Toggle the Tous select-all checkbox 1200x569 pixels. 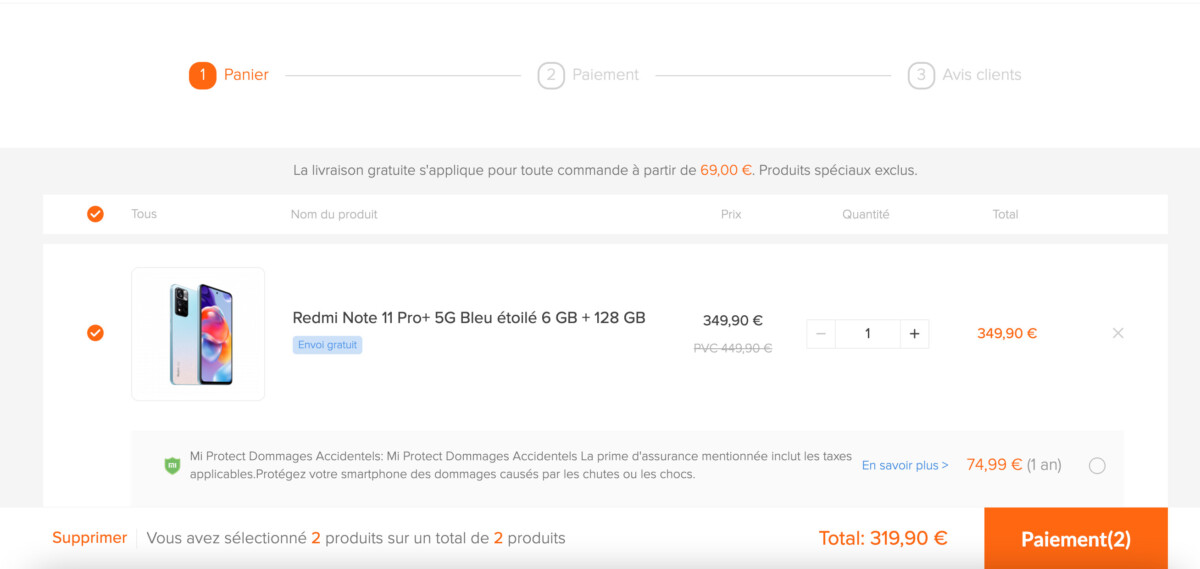(x=95, y=214)
